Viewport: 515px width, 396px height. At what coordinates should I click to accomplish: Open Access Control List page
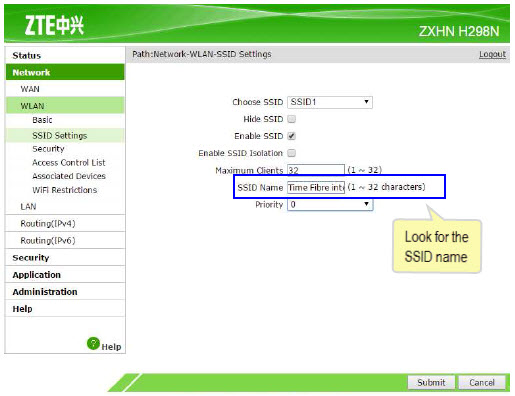coord(69,163)
